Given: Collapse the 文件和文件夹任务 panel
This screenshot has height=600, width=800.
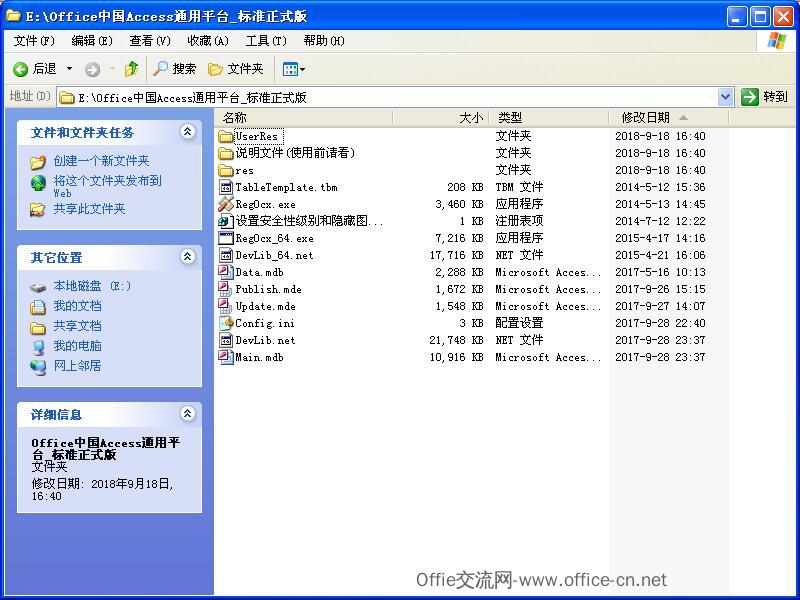Looking at the screenshot, I should tap(187, 132).
